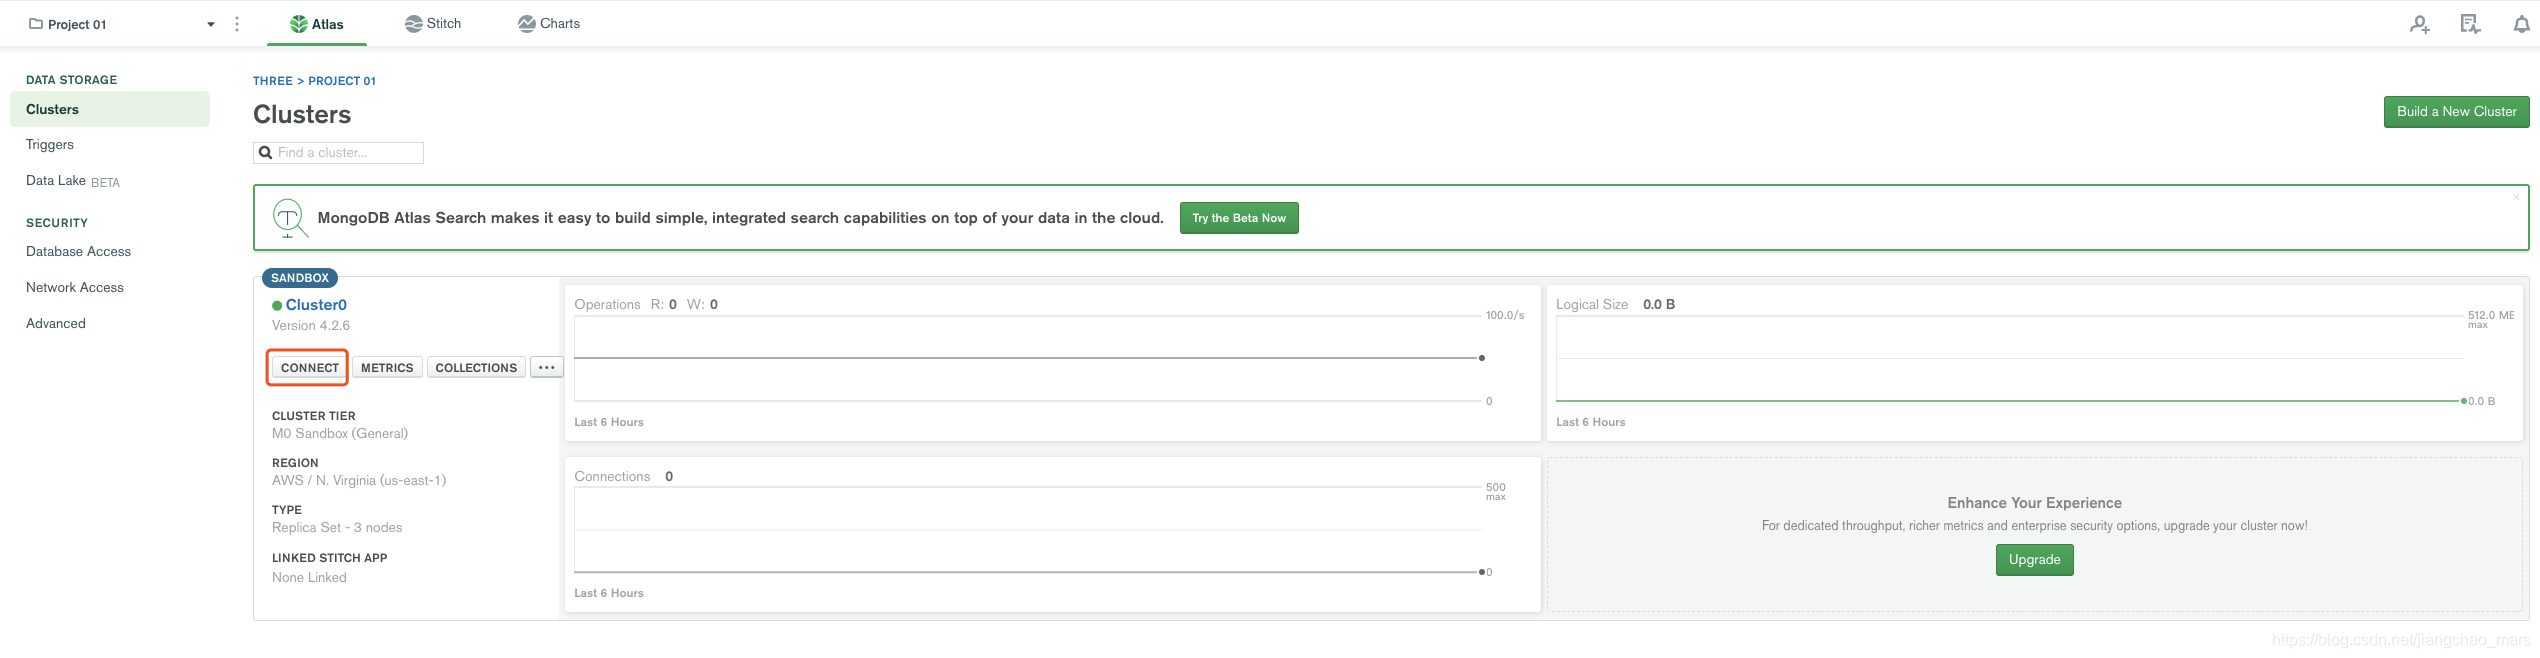Click the invite user icon
The height and width of the screenshot is (658, 2540).
point(2419,24)
